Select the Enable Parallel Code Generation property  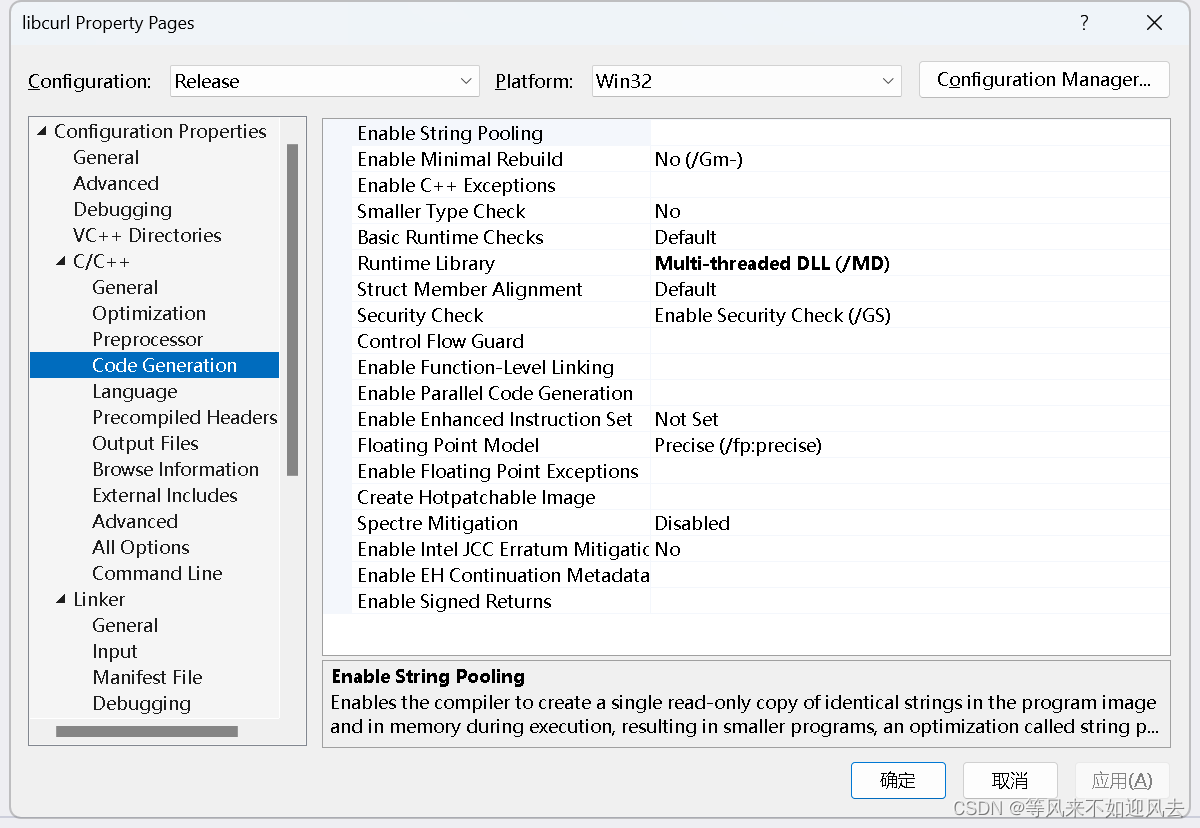coord(495,393)
